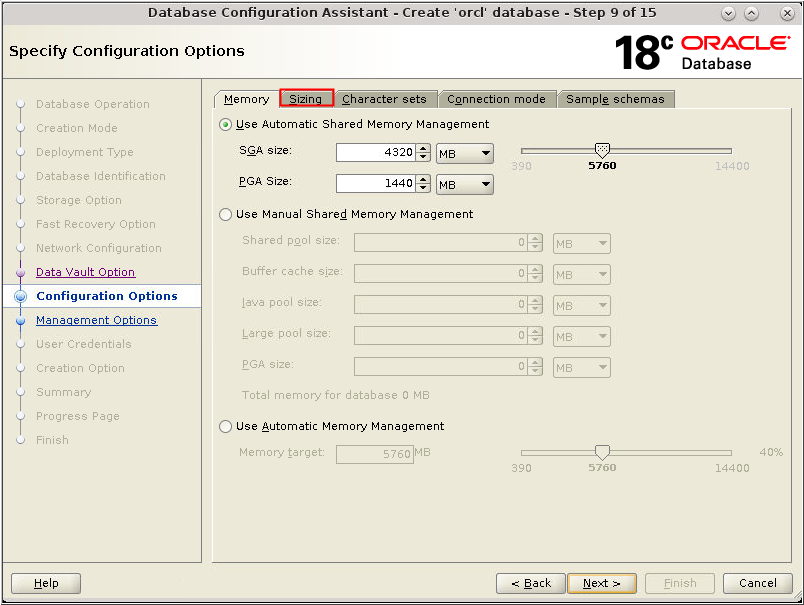Click Total memory for database text
Image resolution: width=804 pixels, height=605 pixels.
[335, 395]
